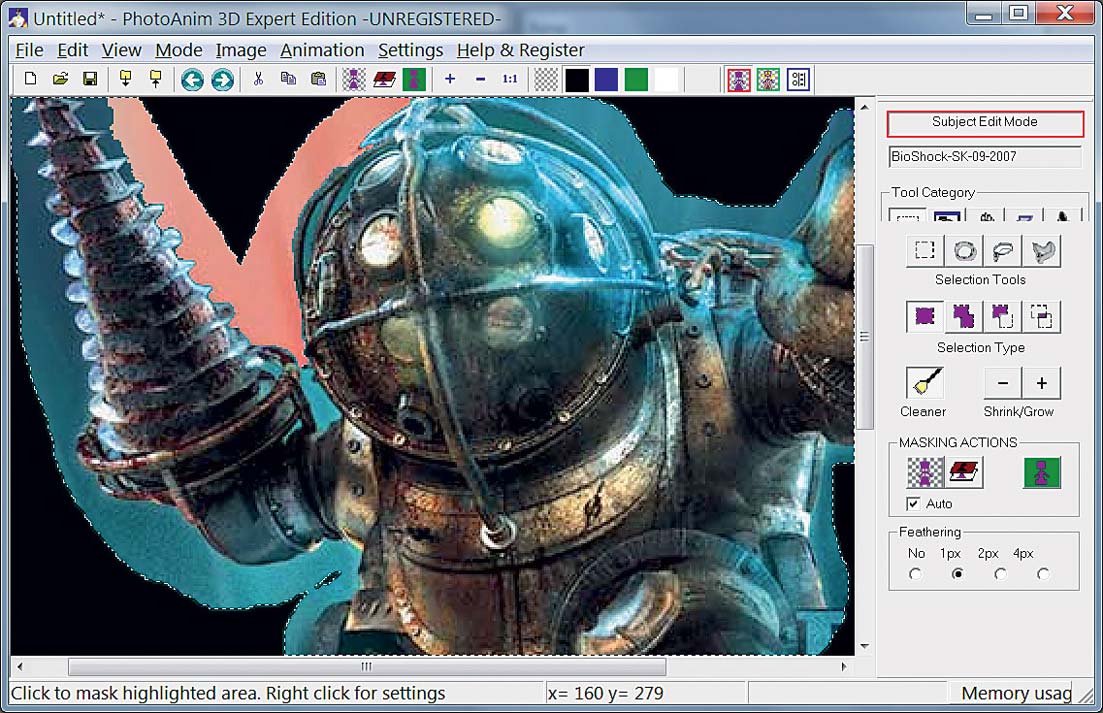1103x713 pixels.
Task: Click the green-bordered figure mode icon
Action: [768, 79]
